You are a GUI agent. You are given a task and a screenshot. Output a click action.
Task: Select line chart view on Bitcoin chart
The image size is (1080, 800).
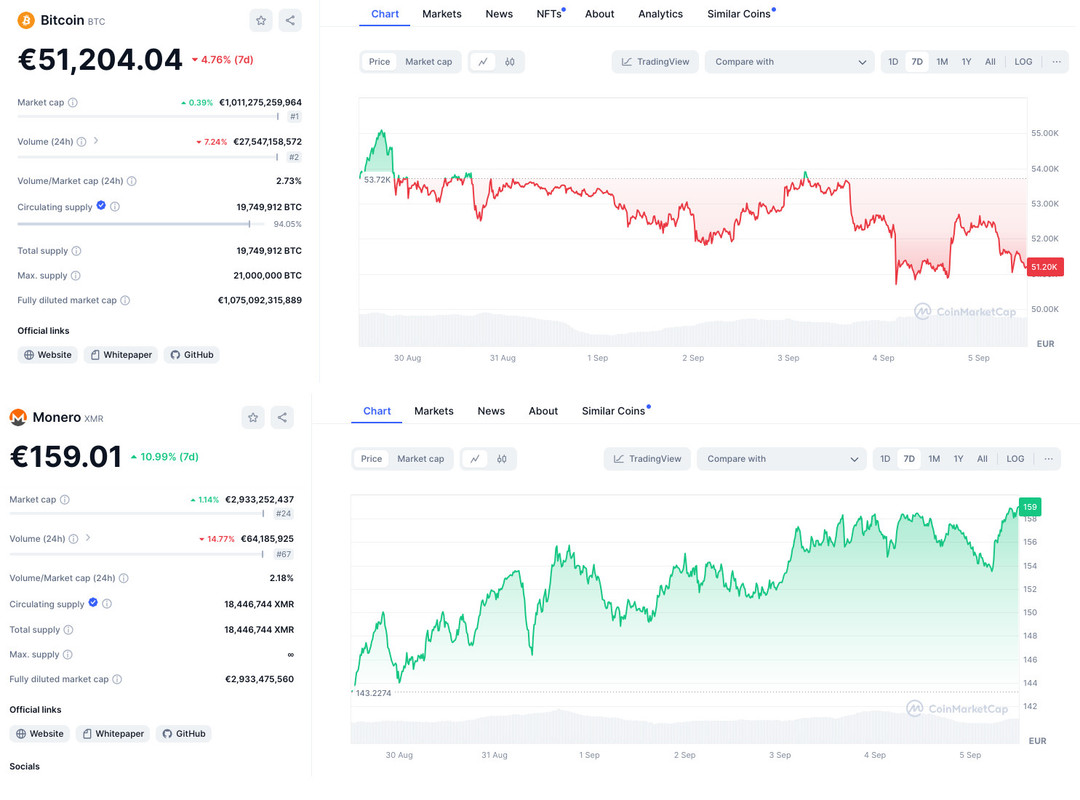[483, 62]
